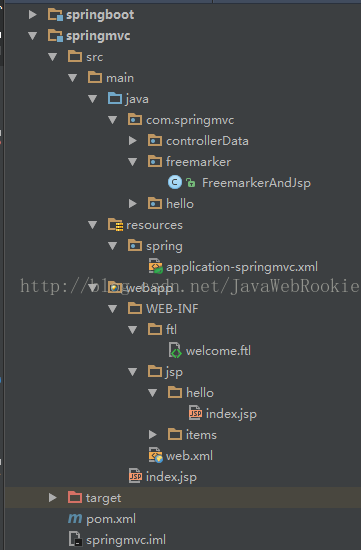Expand the controllerData package arrow

tap(133, 141)
